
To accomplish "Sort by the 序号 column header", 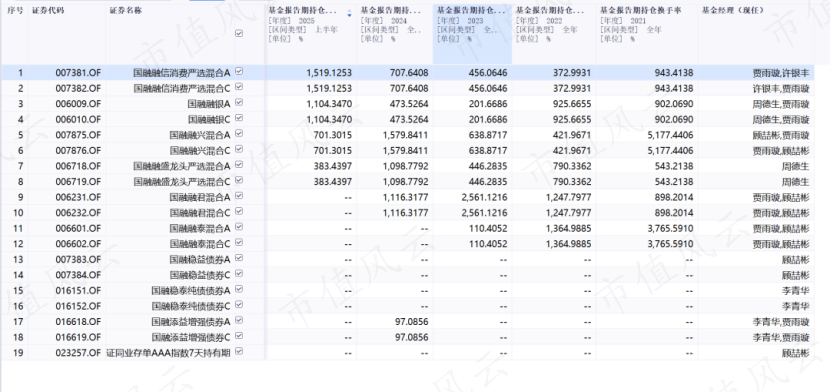I will coord(14,11).
